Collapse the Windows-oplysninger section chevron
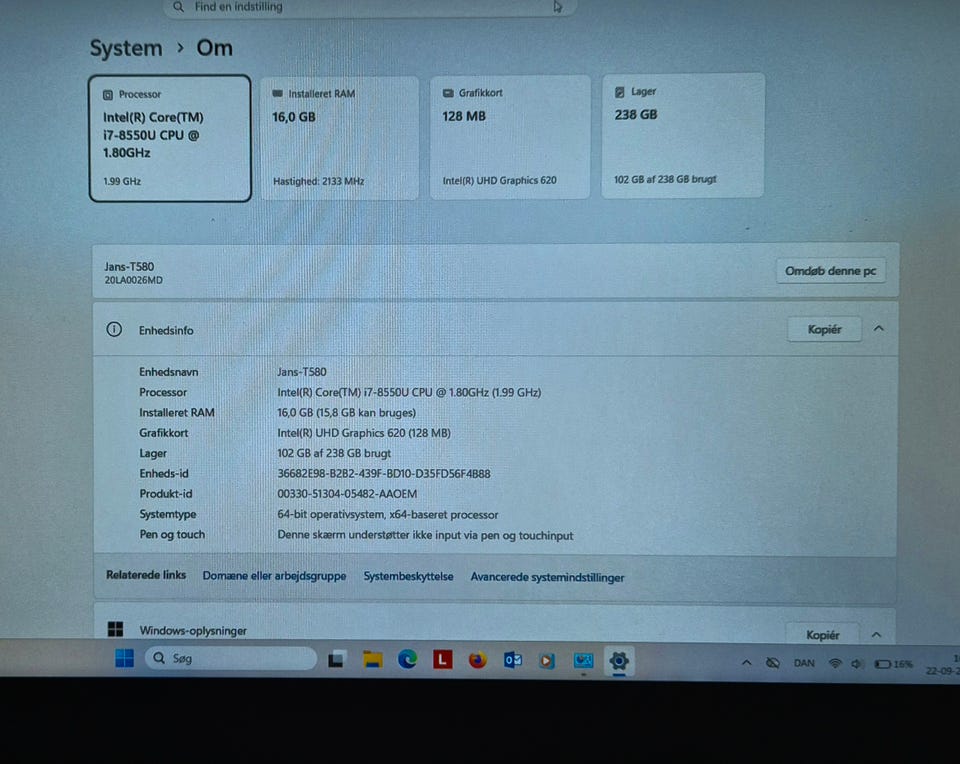Image resolution: width=960 pixels, height=764 pixels. (876, 634)
